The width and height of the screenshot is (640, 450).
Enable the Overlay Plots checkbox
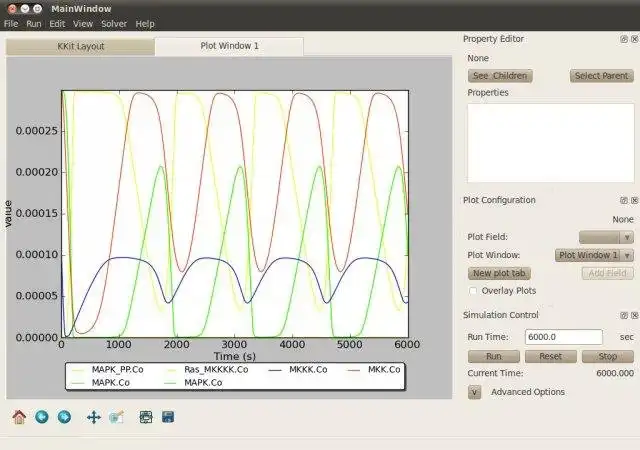click(x=473, y=291)
